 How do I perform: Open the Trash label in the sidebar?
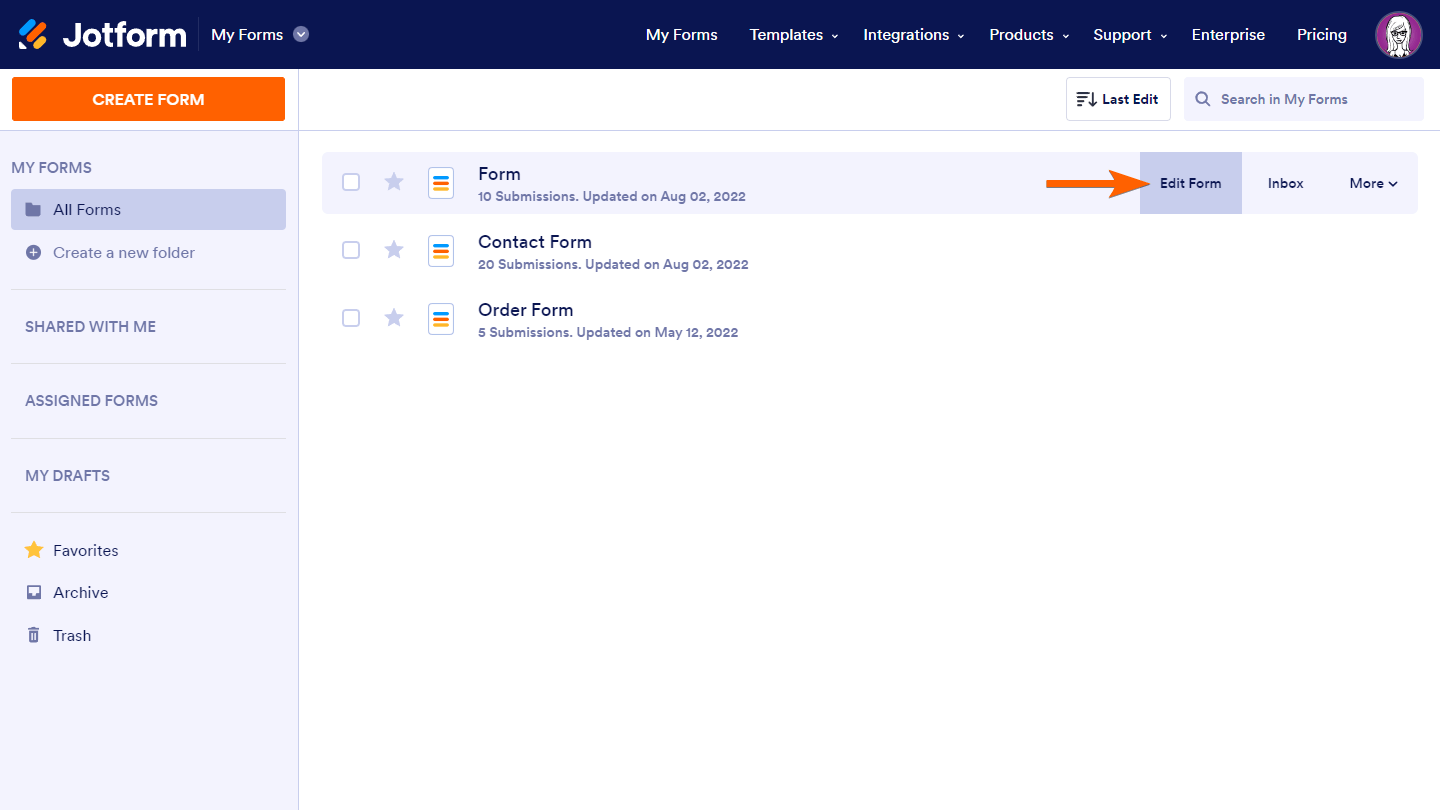point(72,636)
